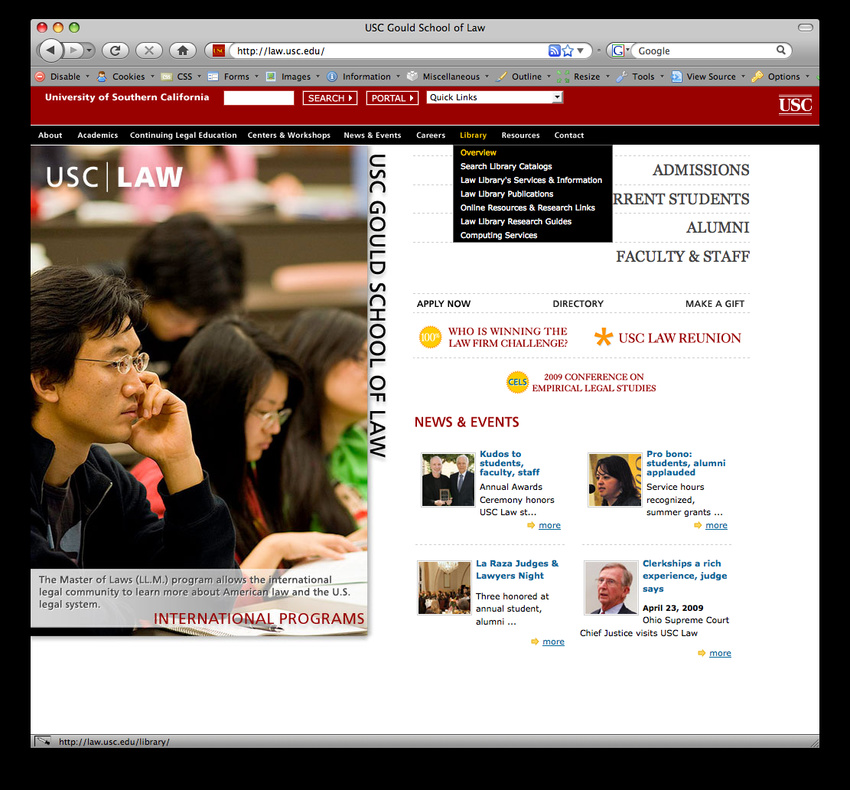
Task: Click the search magnifier icon
Action: pos(781,50)
